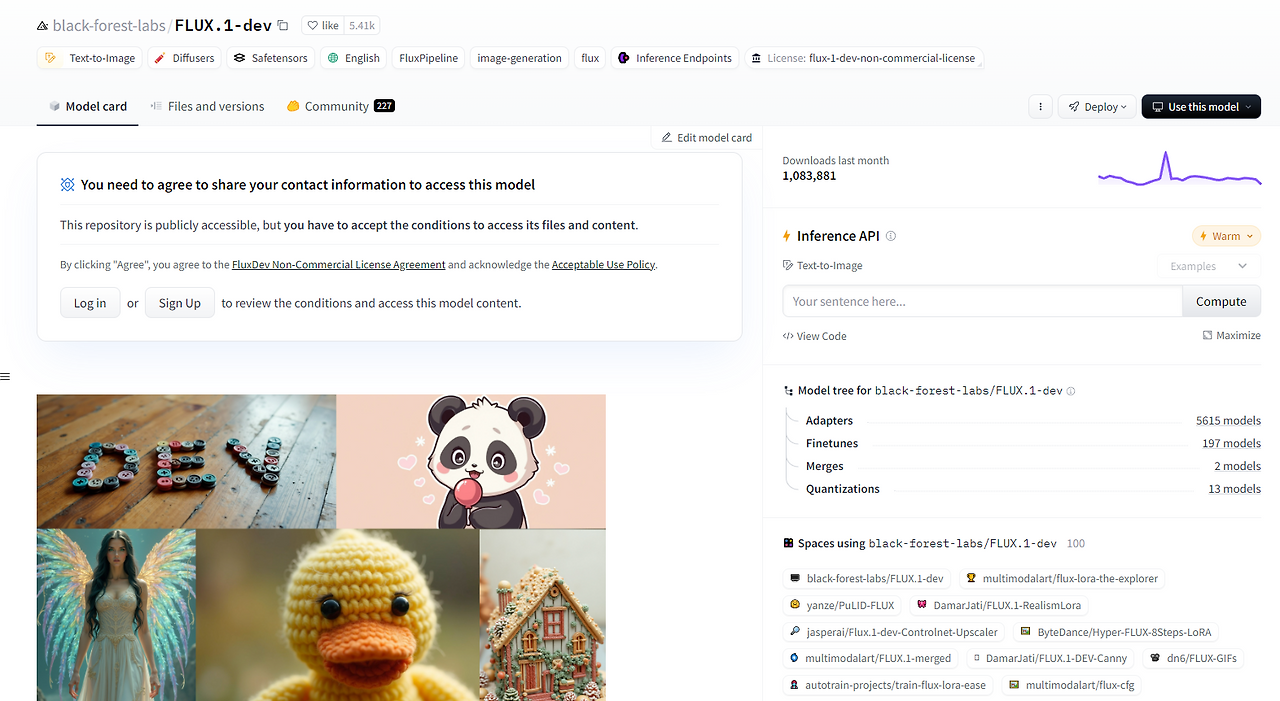1280x701 pixels.
Task: Click the Log in button
Action: (90, 303)
